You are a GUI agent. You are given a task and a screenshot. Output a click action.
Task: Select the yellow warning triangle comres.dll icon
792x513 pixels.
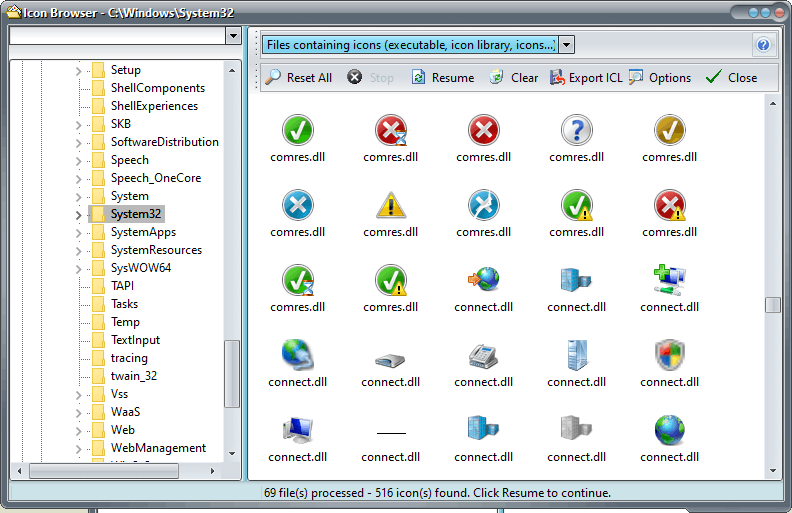391,206
